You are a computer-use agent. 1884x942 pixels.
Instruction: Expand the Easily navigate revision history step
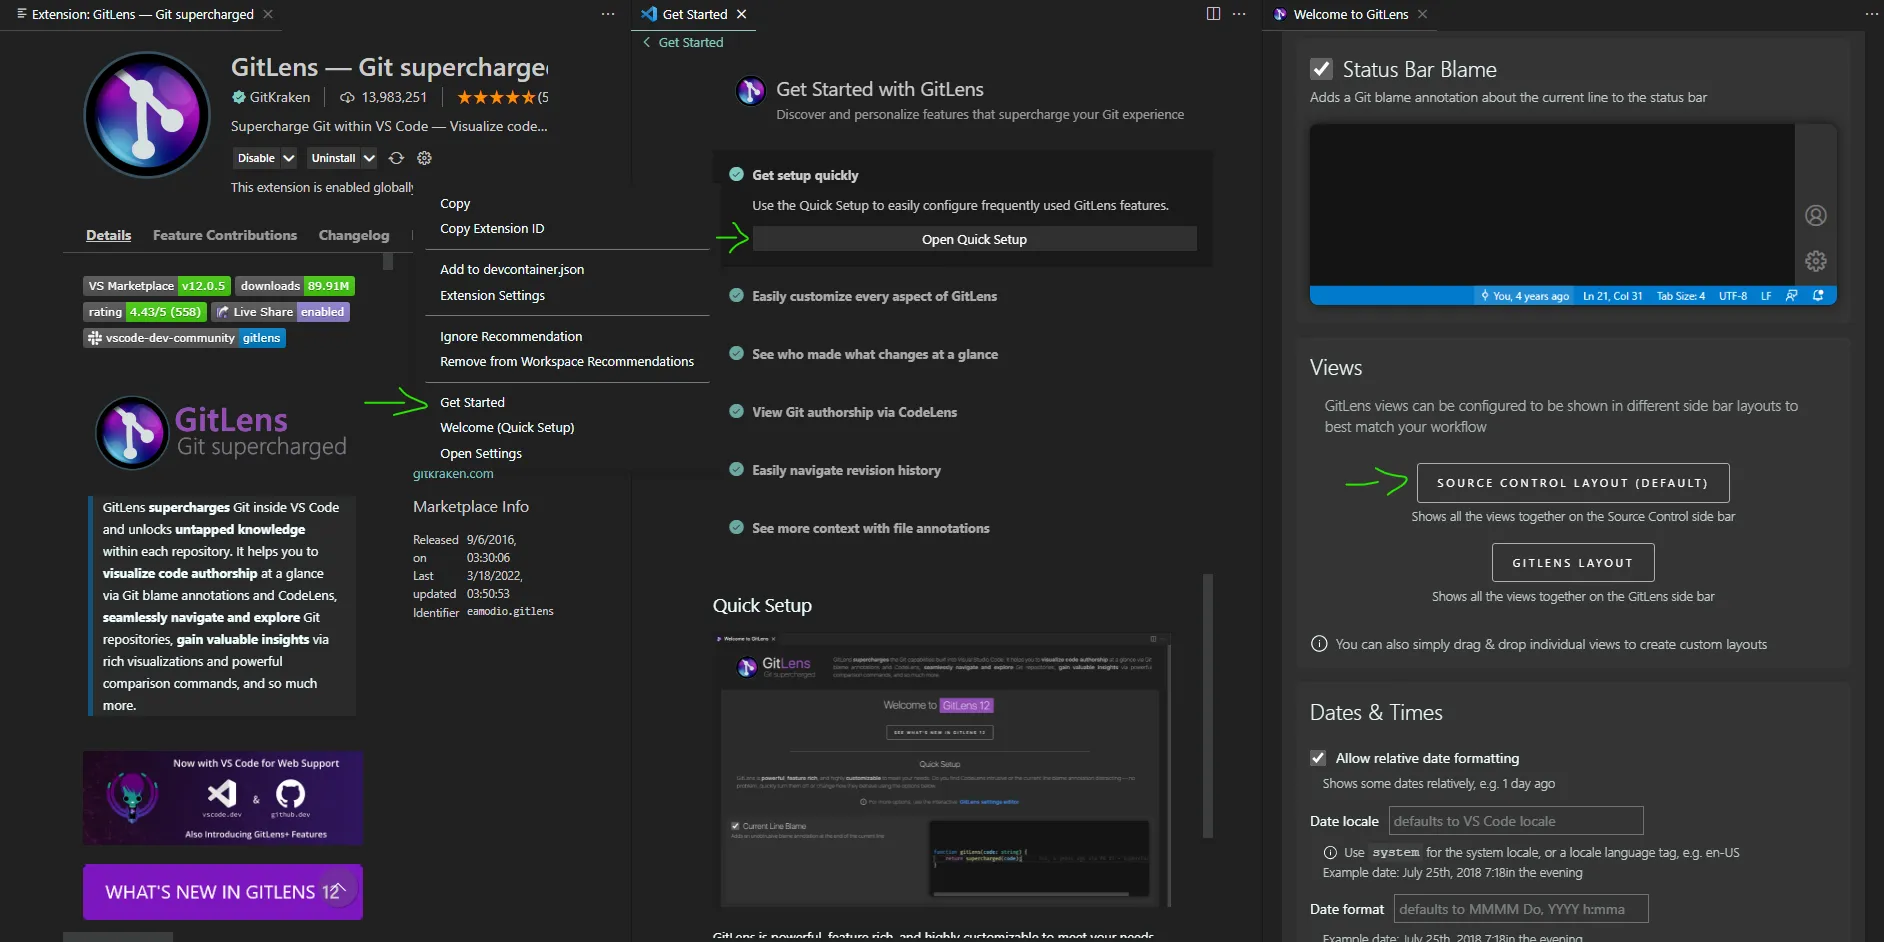point(846,470)
